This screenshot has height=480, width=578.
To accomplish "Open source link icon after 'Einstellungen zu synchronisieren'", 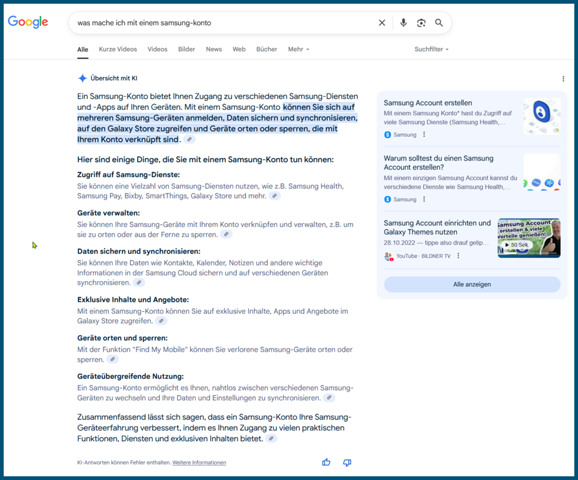I will click(x=329, y=397).
